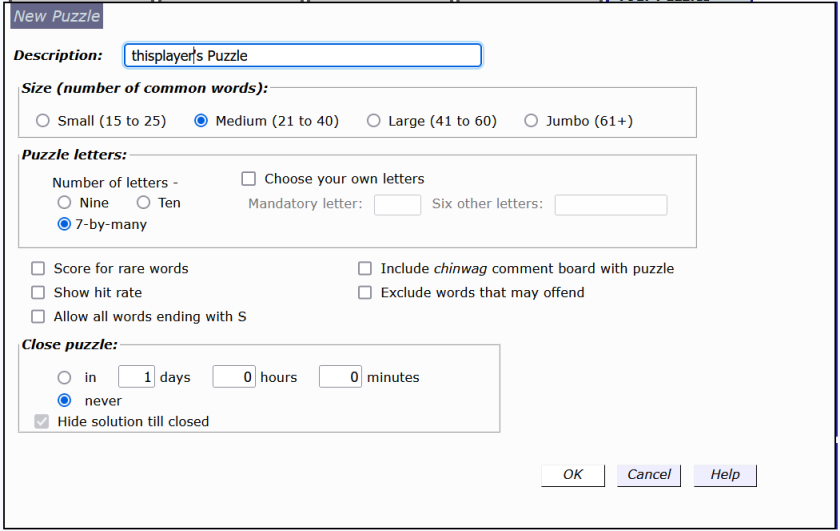Click the Six other letters field
Image resolution: width=840 pixels, height=531 pixels.
coord(610,205)
